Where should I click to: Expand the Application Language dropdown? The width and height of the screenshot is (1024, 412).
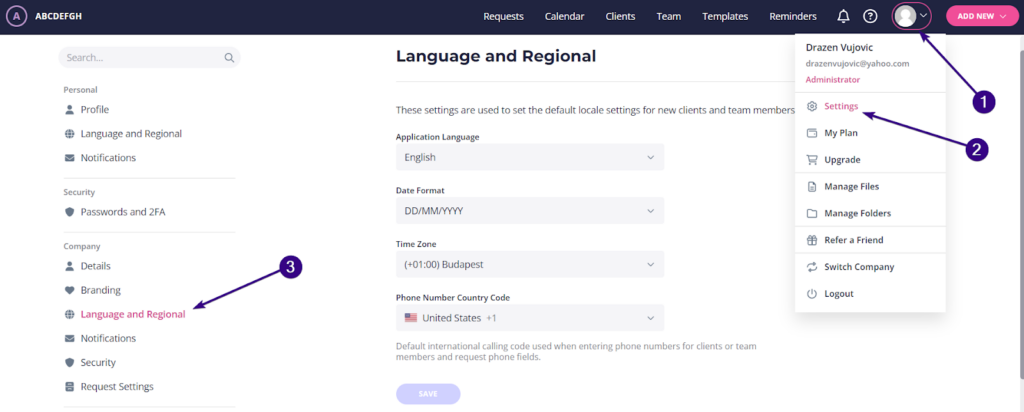click(x=529, y=157)
